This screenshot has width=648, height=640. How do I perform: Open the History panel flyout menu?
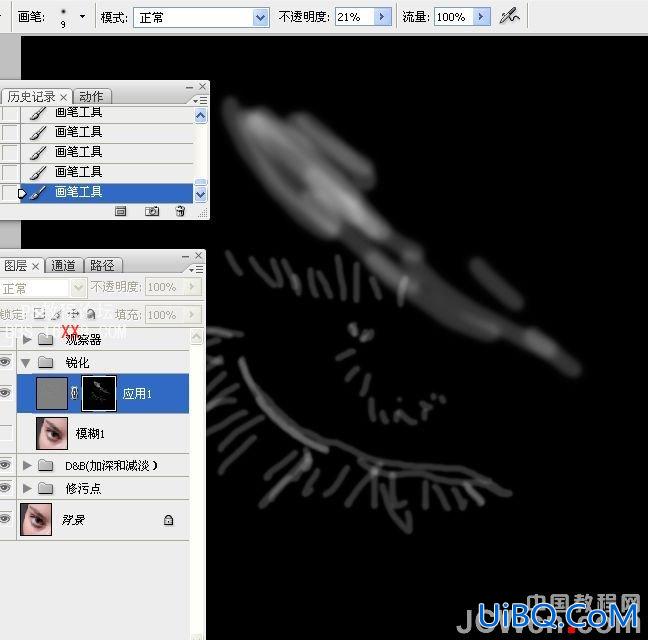pyautogui.click(x=200, y=100)
